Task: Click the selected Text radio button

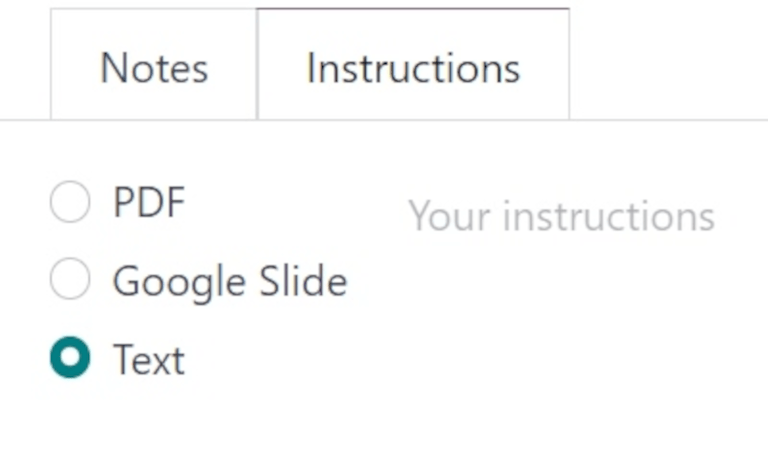Action: tap(70, 358)
